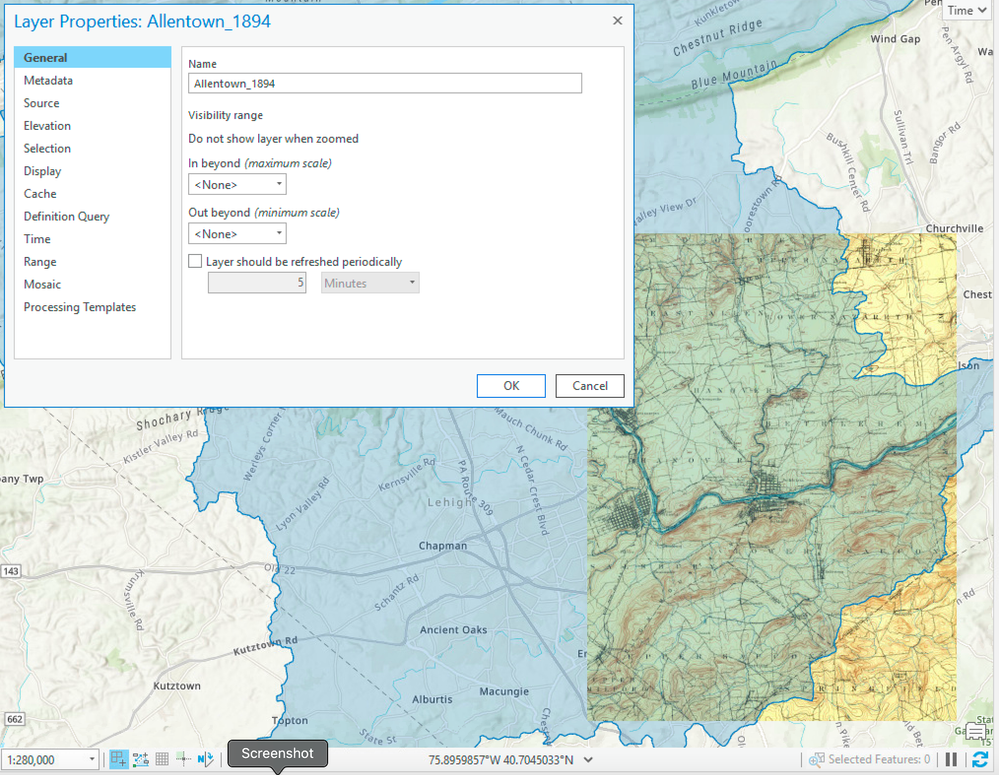The width and height of the screenshot is (999, 775).
Task: Select the Definition Query tab
Action: point(66,216)
